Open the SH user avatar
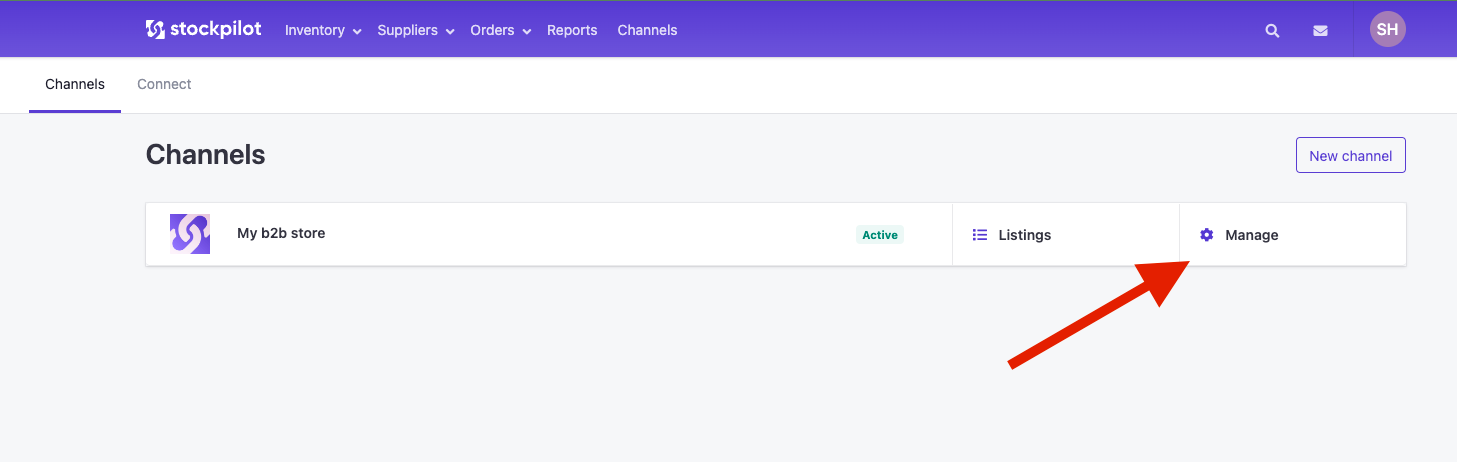1457x462 pixels. 1387,29
